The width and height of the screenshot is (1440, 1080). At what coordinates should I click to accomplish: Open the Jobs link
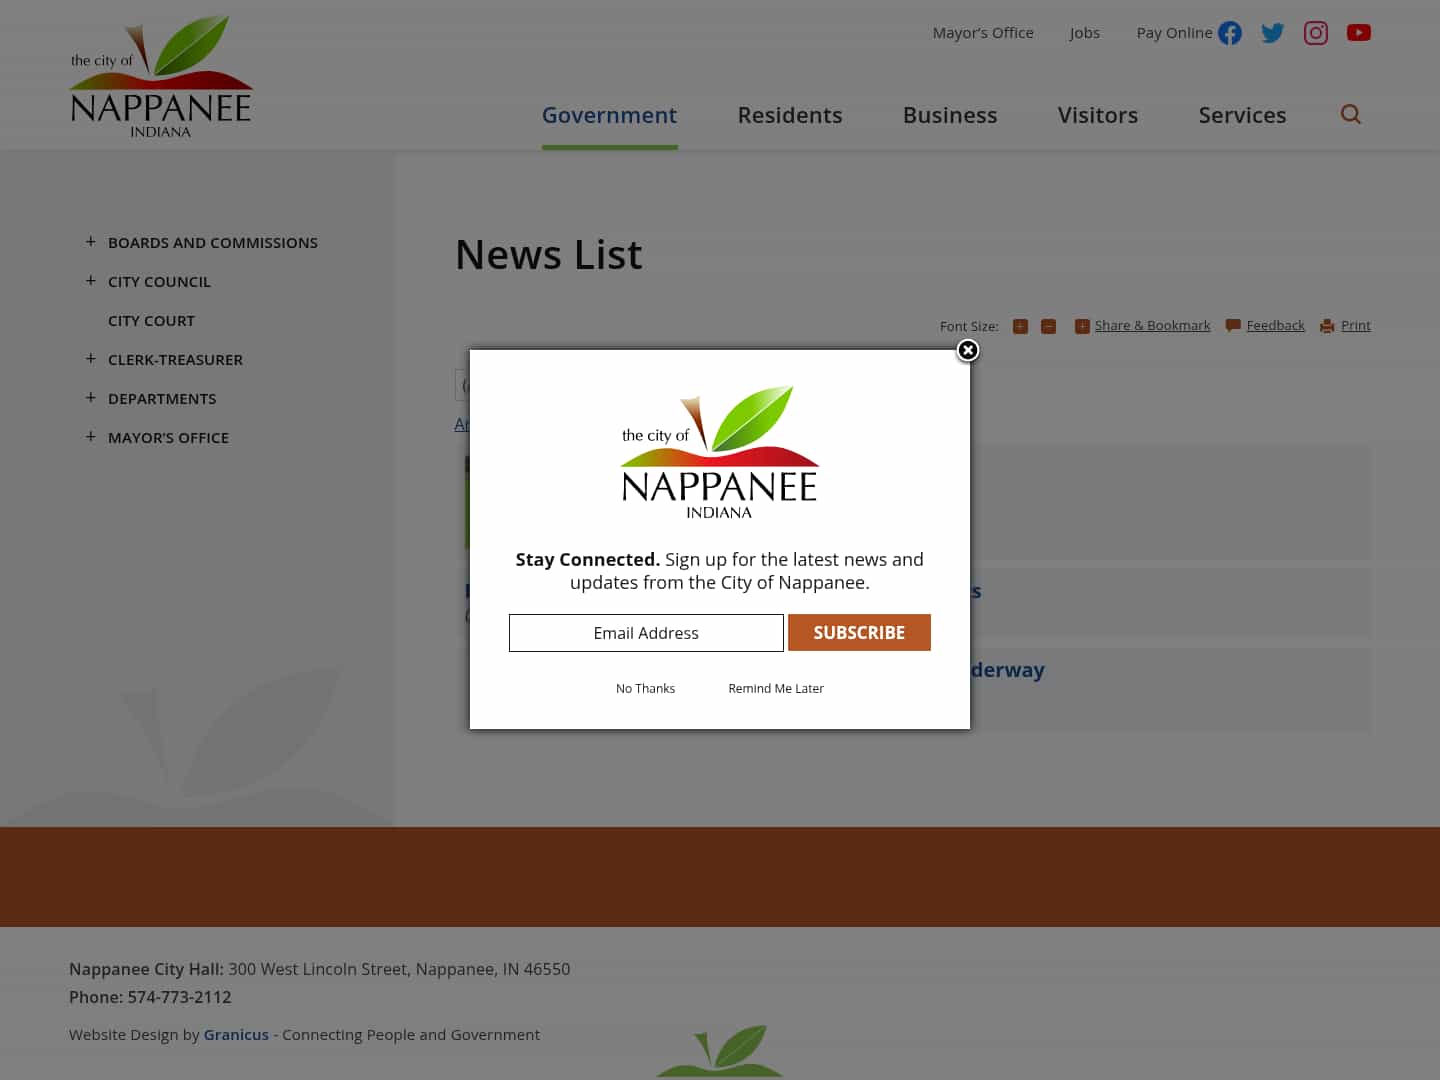tap(1085, 33)
